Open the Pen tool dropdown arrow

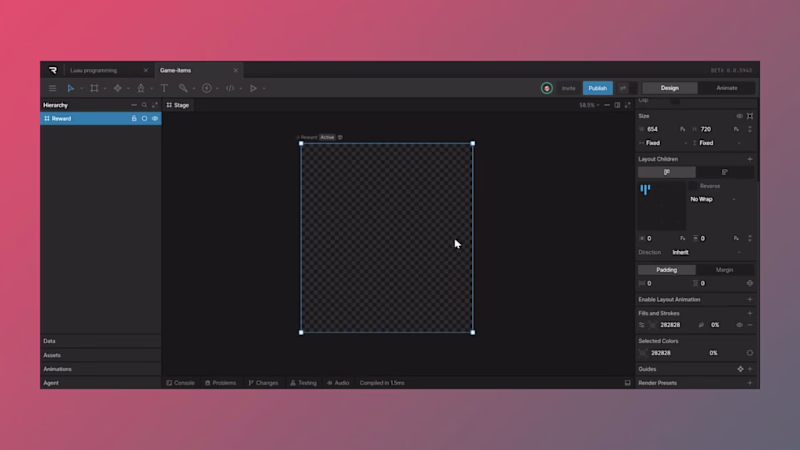pyautogui.click(x=152, y=89)
